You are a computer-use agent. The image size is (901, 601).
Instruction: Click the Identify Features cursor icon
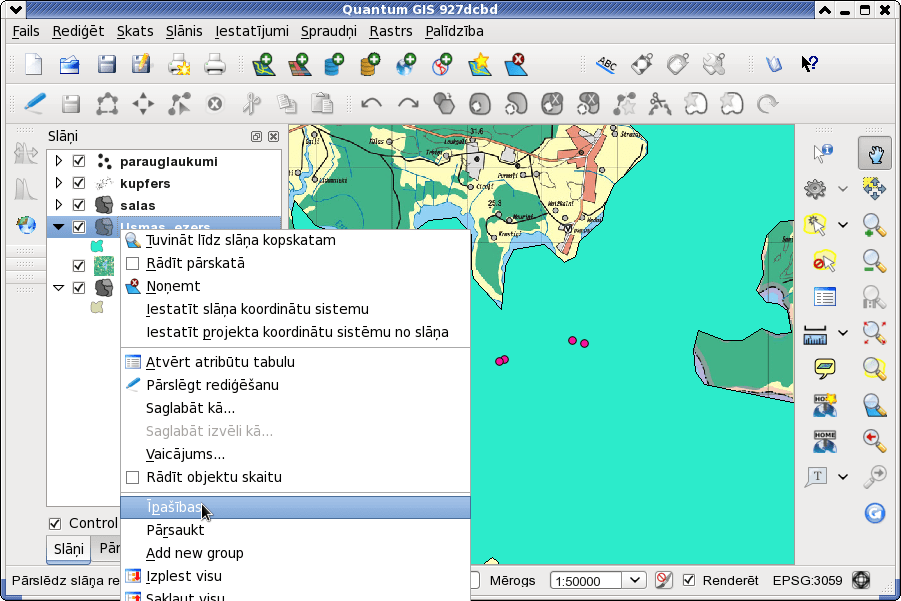(823, 152)
